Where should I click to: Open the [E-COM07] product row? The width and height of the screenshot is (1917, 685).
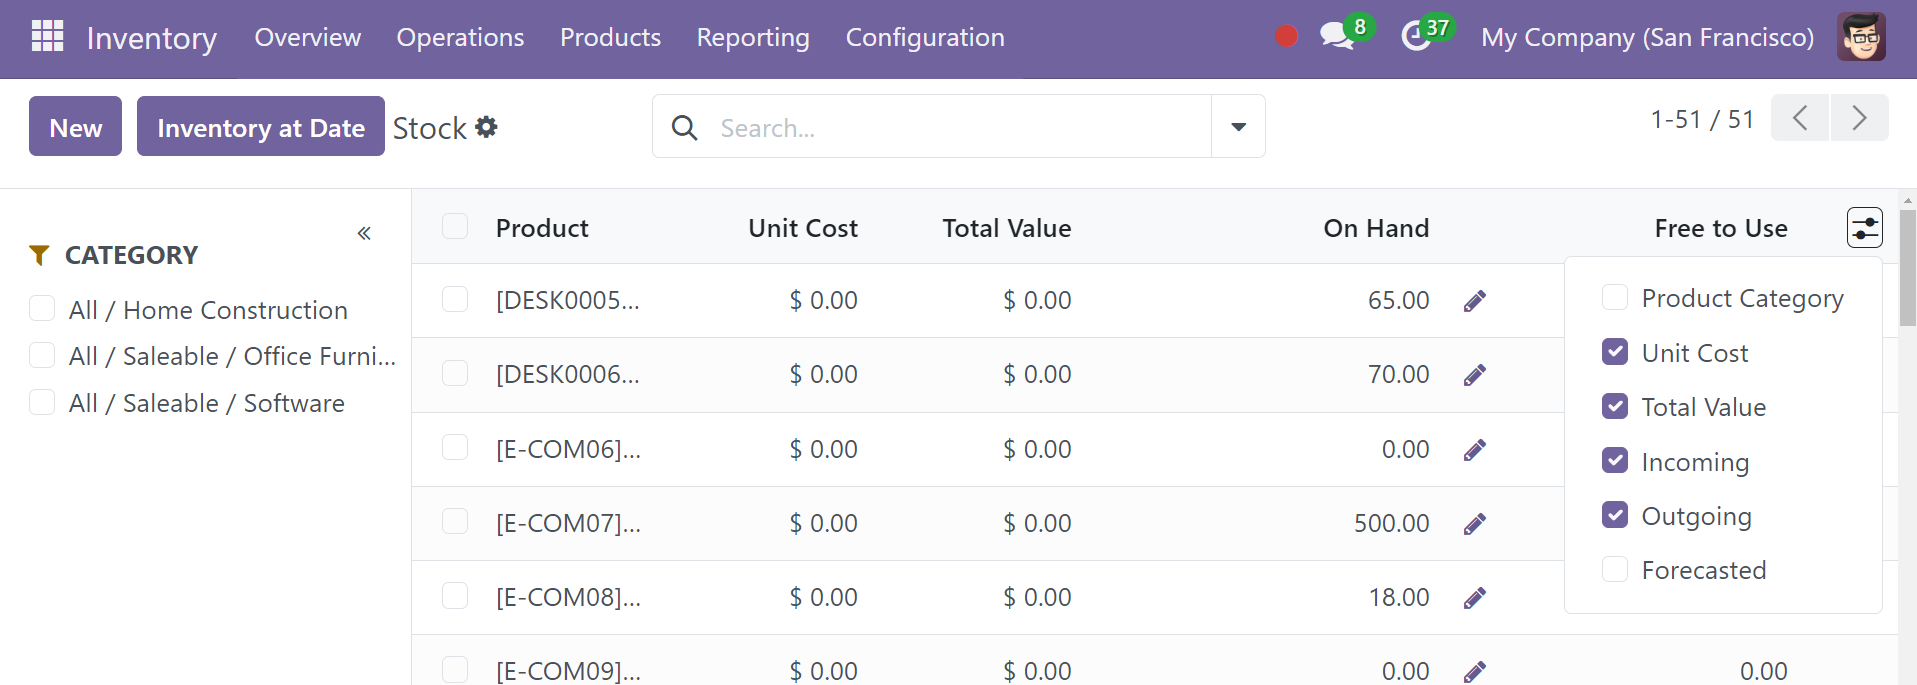[x=568, y=523]
